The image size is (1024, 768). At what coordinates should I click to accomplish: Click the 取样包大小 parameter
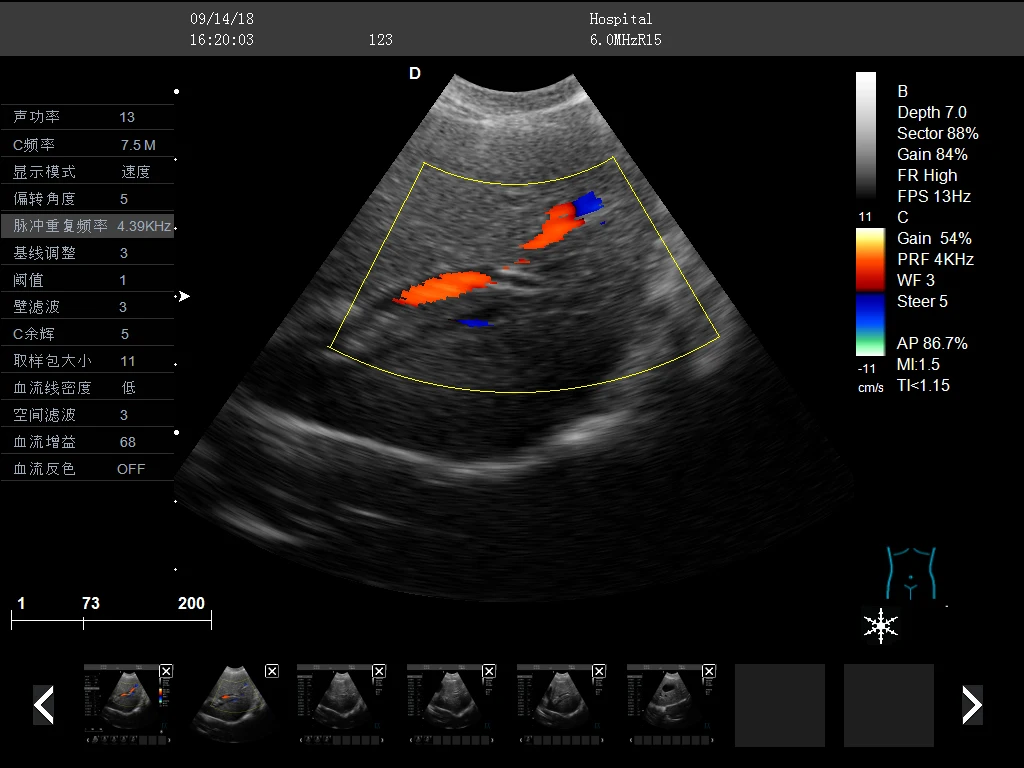tap(87, 360)
